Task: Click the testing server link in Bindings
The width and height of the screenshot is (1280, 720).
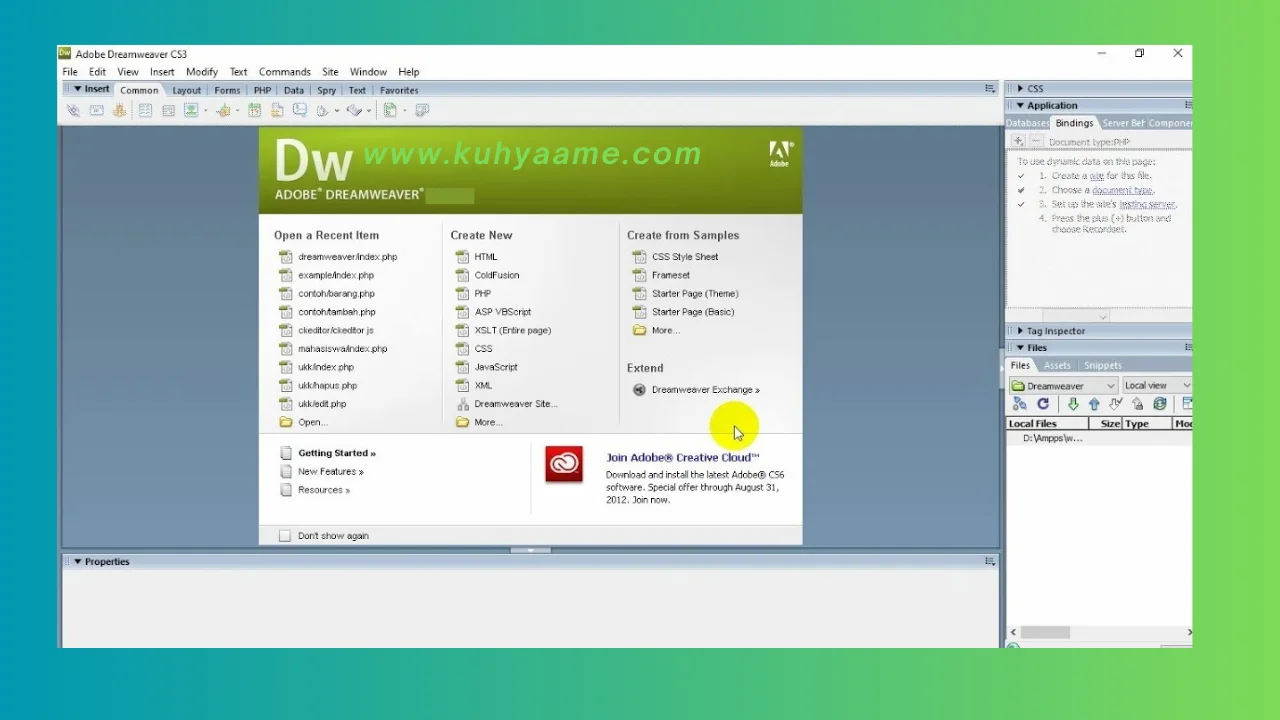Action: tap(1146, 204)
